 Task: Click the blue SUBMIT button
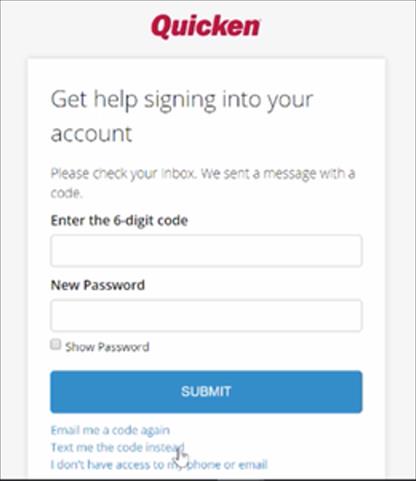point(206,392)
